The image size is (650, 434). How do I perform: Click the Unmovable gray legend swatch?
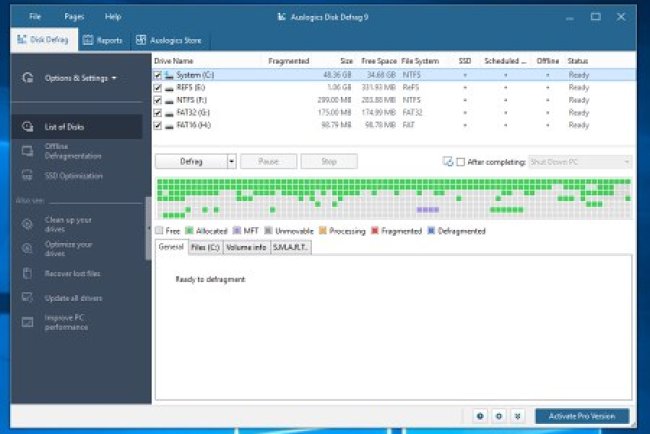(x=268, y=230)
